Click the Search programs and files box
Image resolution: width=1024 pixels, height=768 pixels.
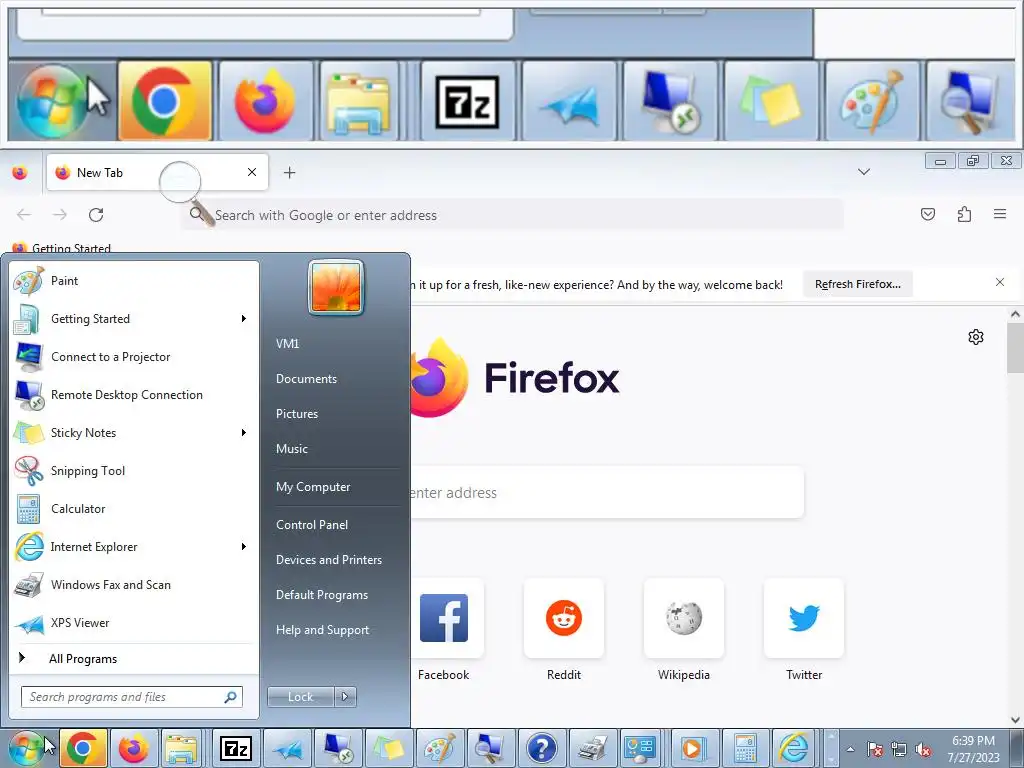(x=131, y=697)
